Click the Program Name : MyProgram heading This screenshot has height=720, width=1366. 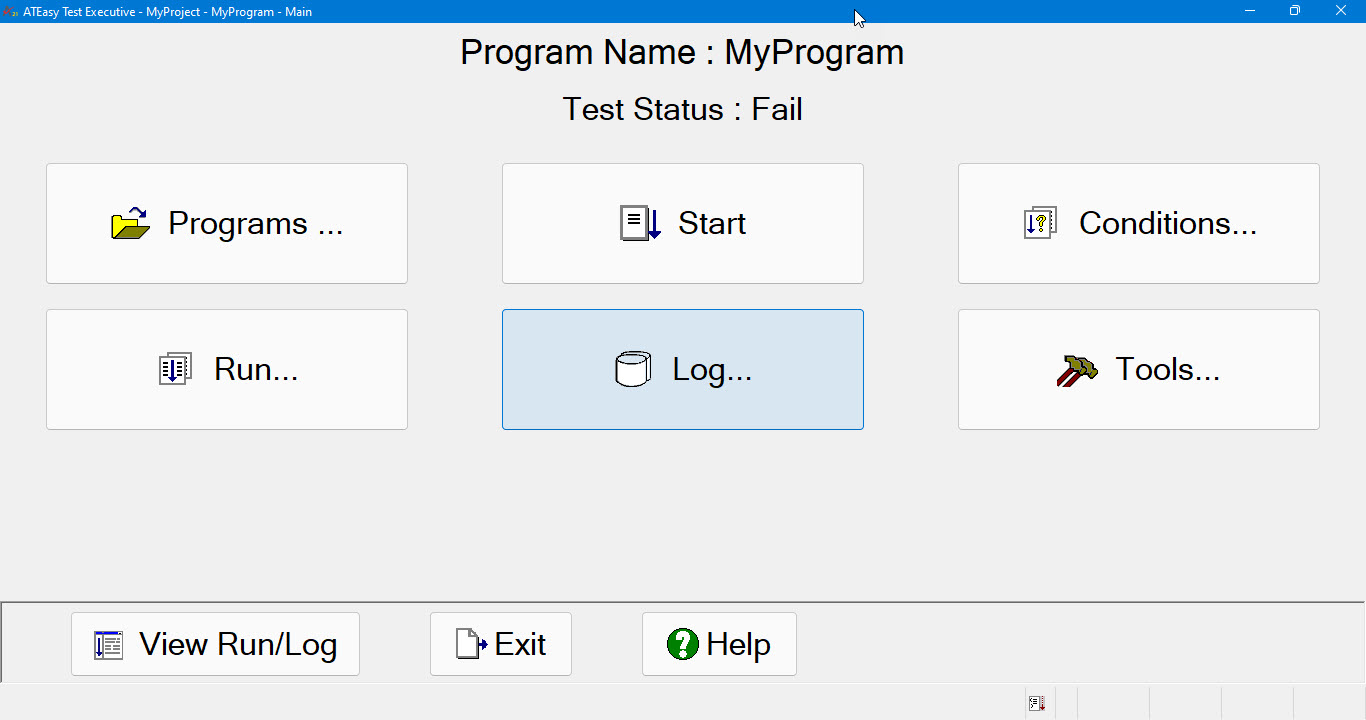point(682,52)
